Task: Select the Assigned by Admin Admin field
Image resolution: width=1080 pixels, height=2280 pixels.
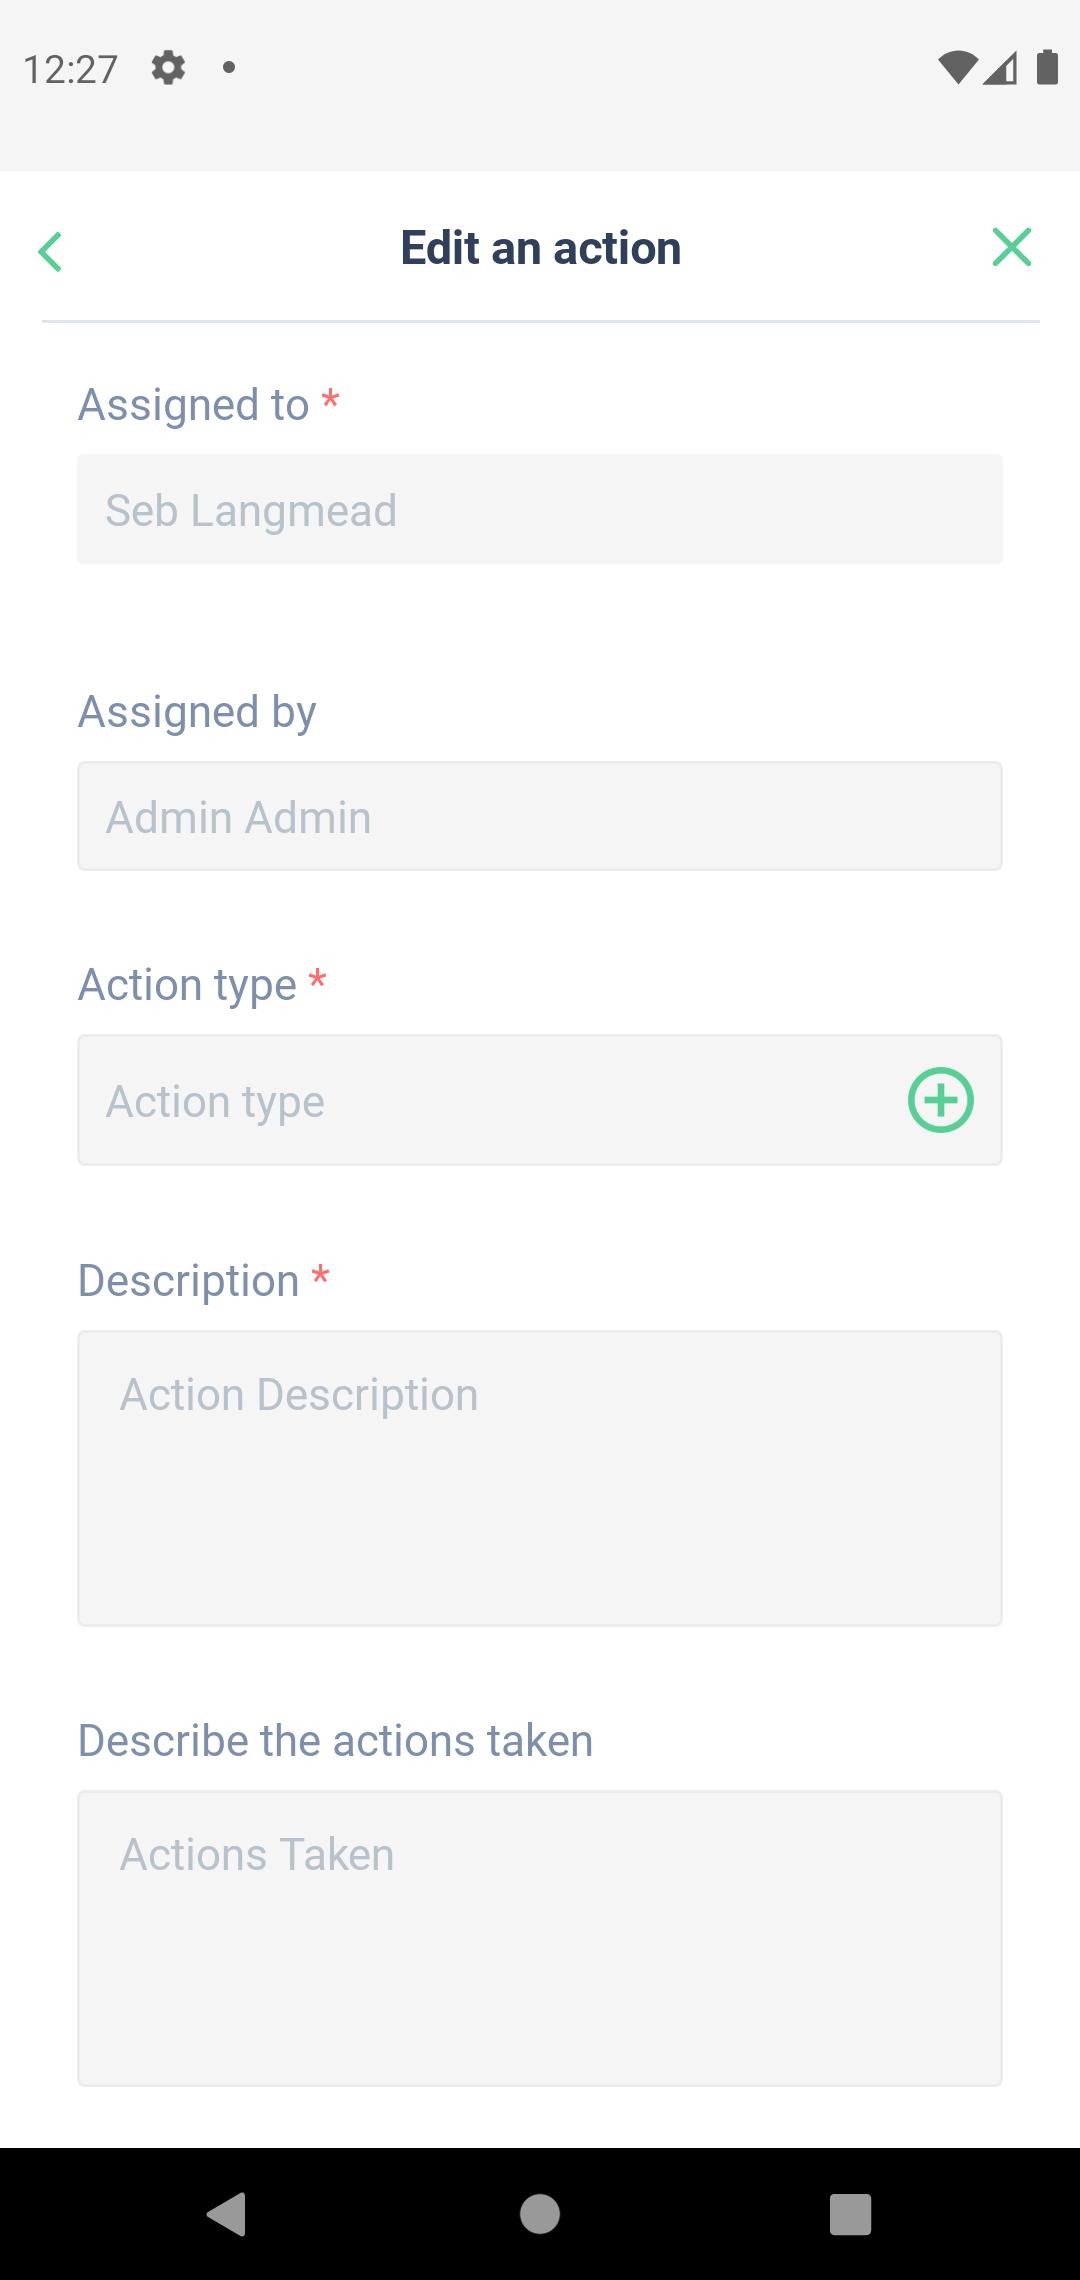Action: [x=540, y=816]
